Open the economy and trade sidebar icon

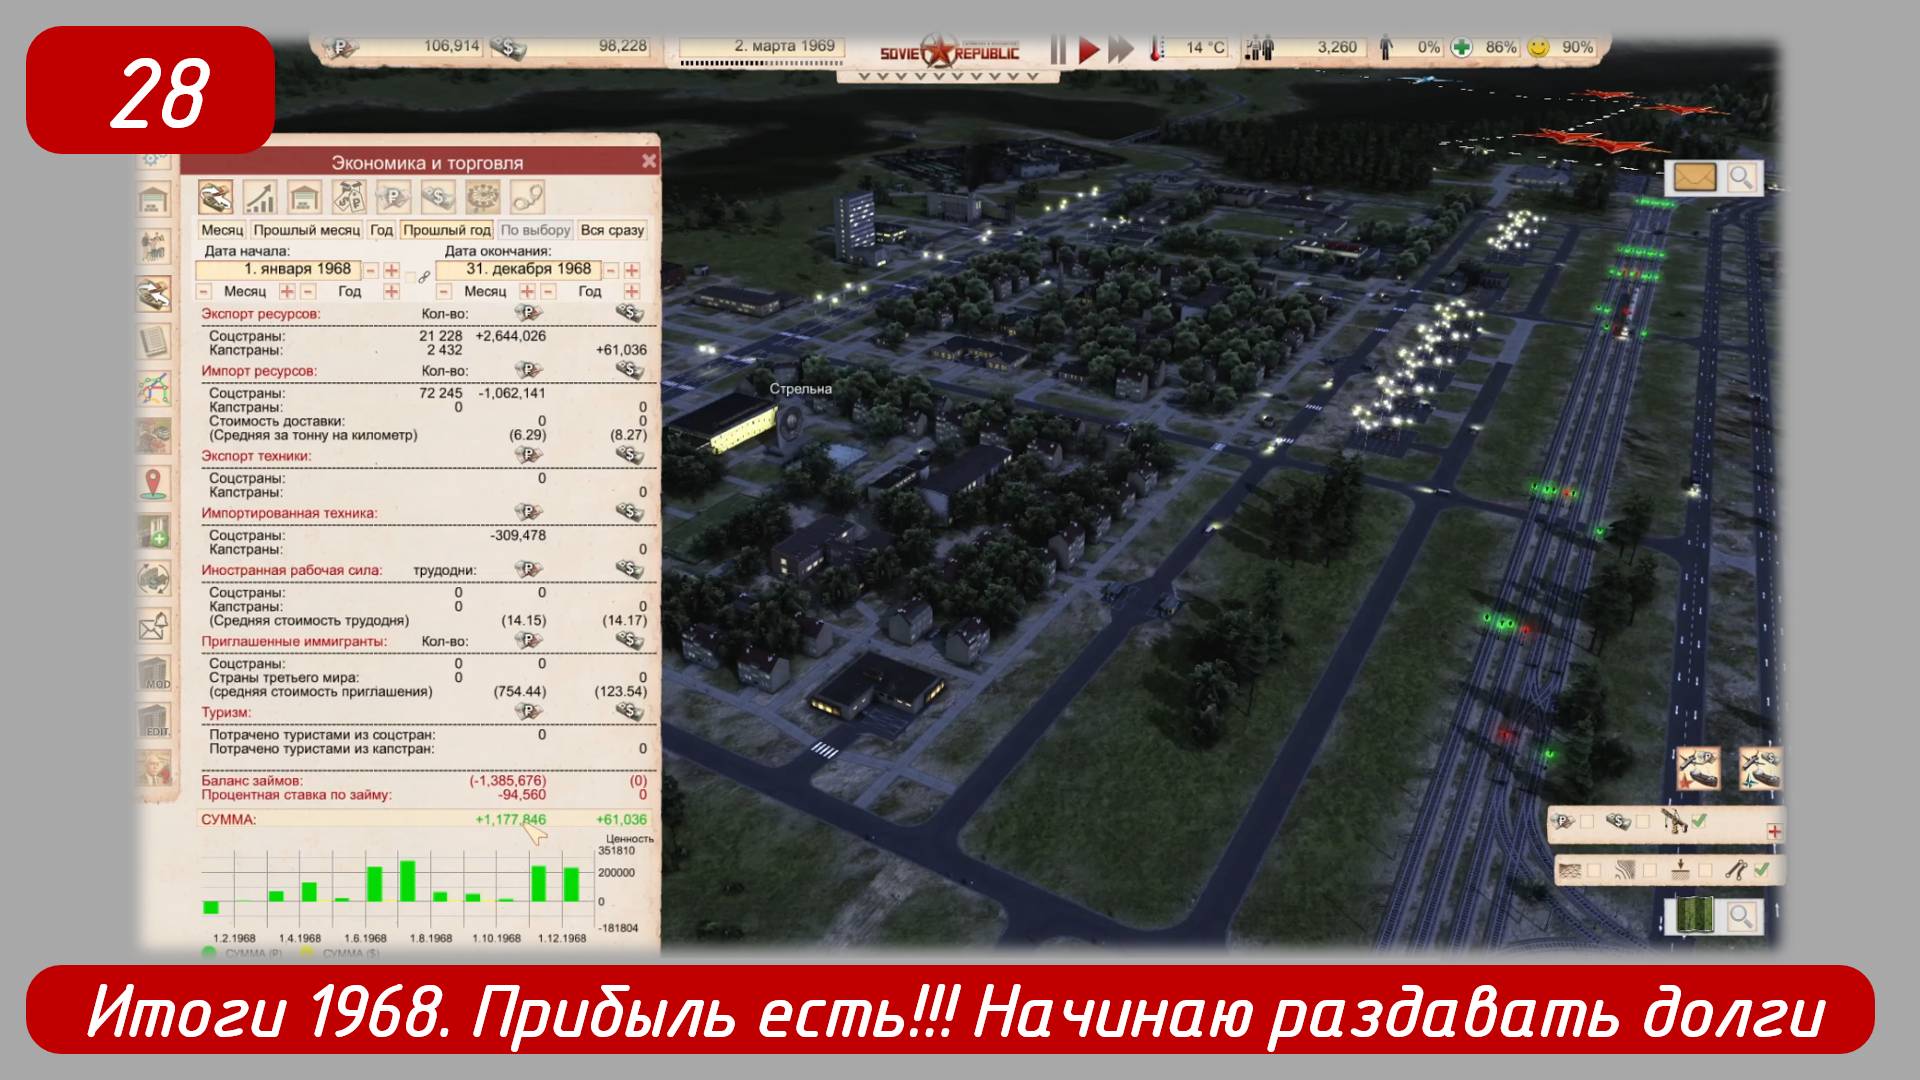(x=154, y=294)
